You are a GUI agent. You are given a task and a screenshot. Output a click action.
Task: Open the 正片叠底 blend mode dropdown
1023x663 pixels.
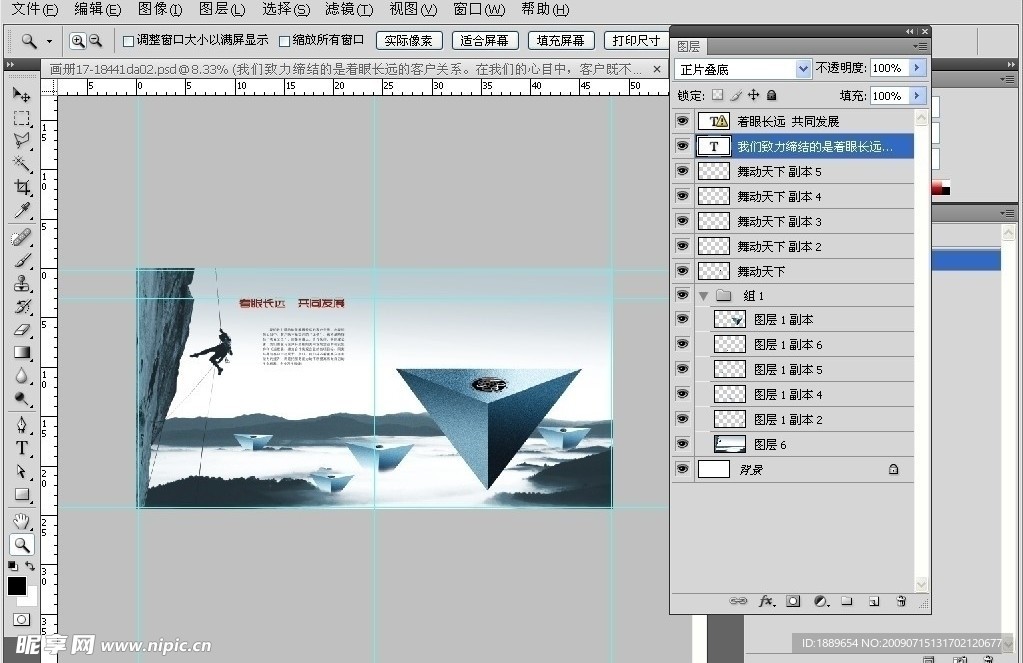[x=743, y=69]
